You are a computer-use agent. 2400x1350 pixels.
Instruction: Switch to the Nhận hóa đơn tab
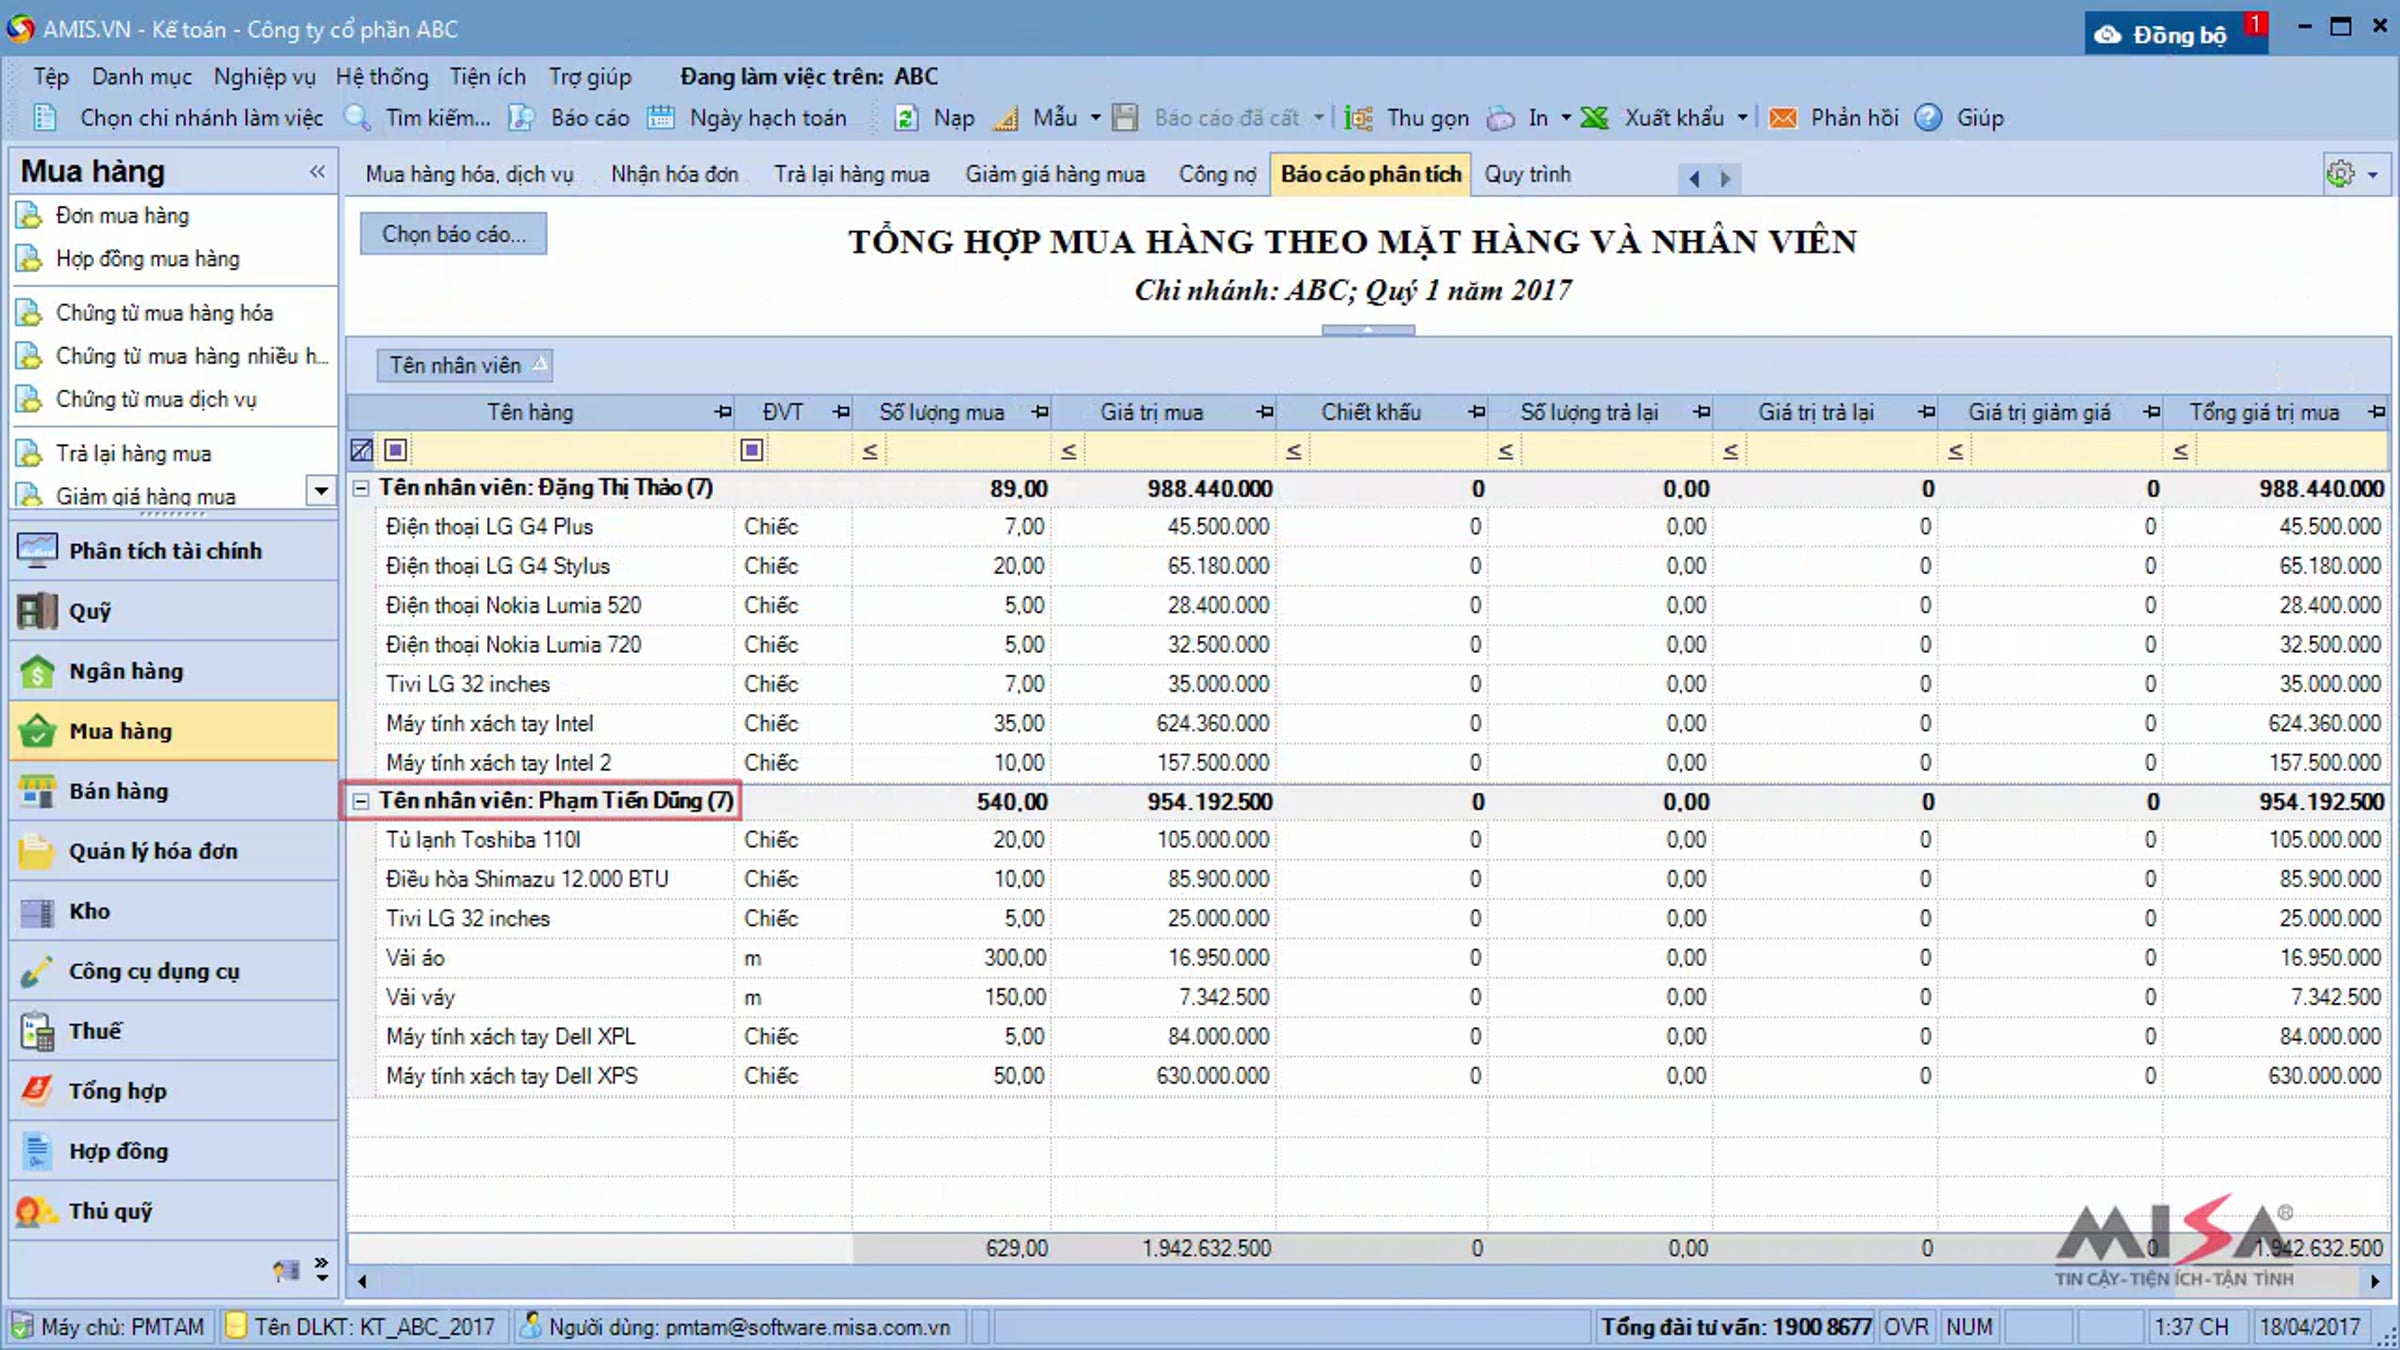(675, 174)
